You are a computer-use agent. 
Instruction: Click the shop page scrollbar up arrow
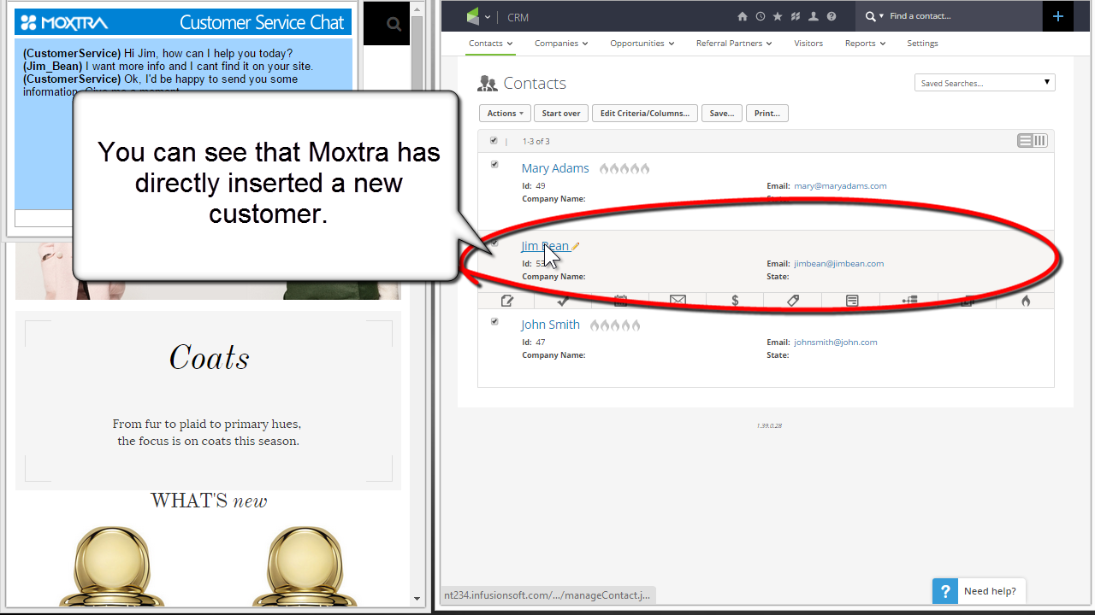tap(417, 8)
